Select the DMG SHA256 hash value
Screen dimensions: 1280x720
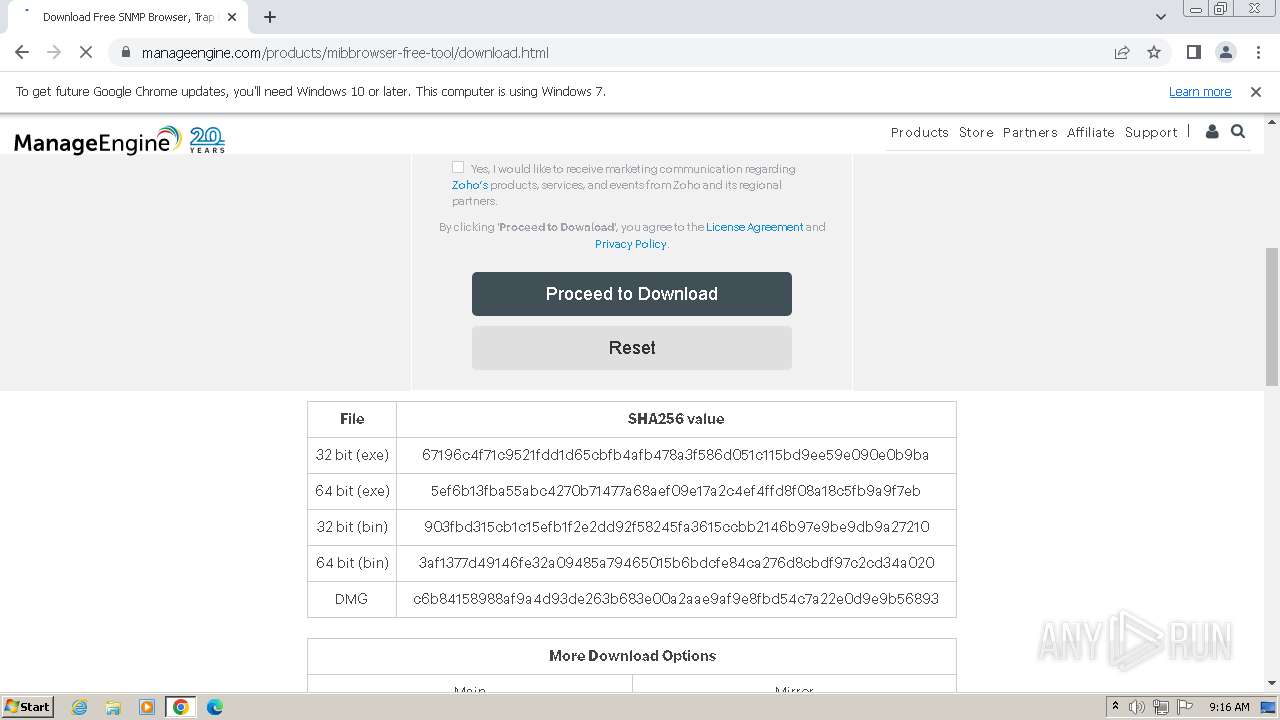click(676, 599)
